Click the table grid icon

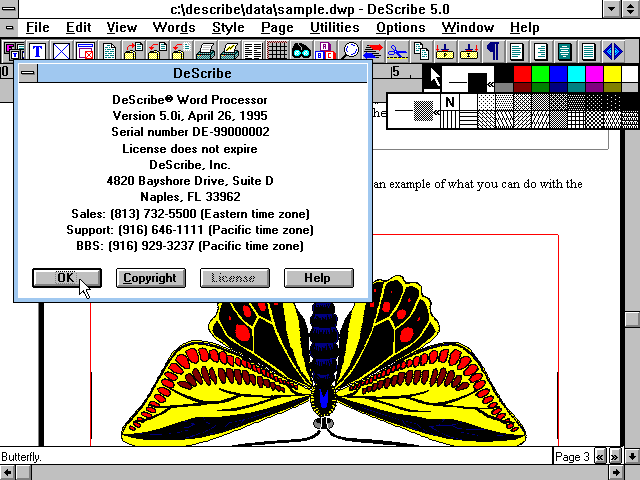pyautogui.click(x=277, y=51)
